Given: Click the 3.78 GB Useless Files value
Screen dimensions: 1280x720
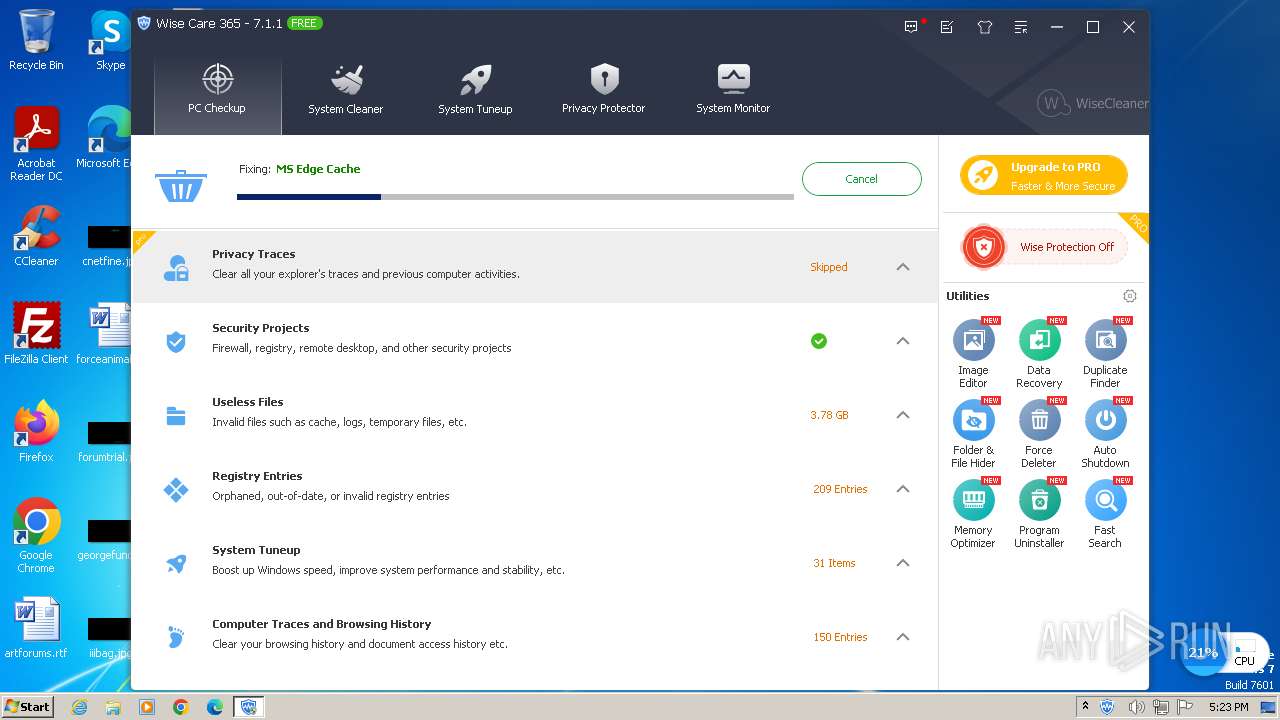Looking at the screenshot, I should point(829,415).
